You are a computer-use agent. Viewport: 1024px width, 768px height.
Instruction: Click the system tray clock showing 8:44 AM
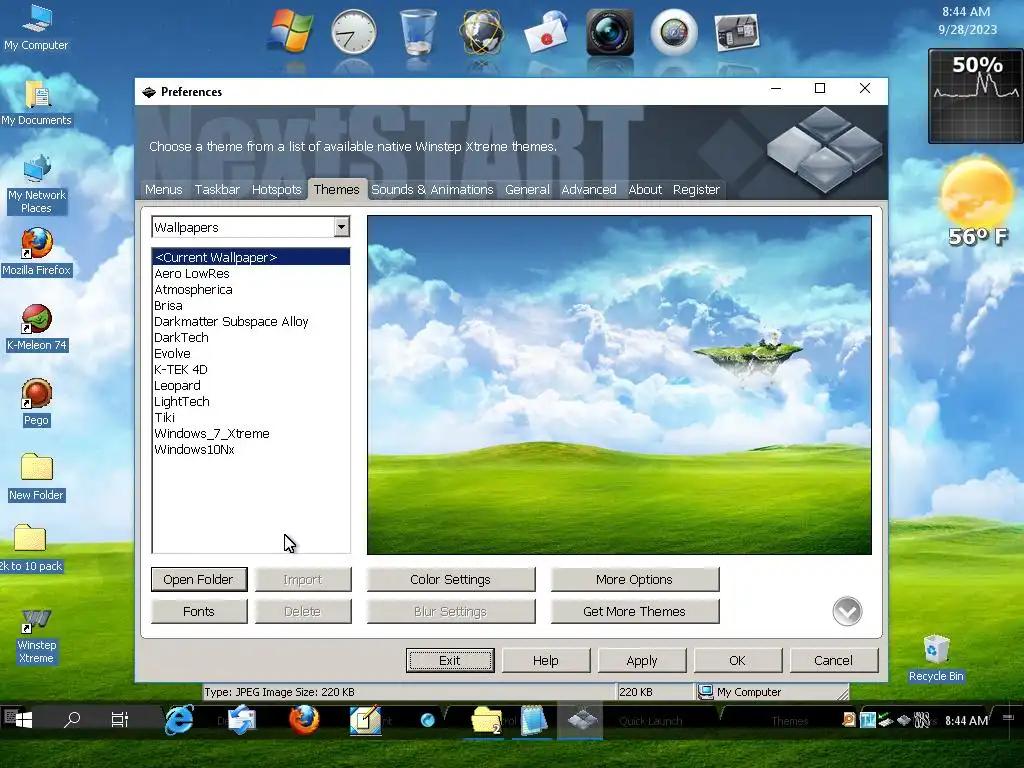tap(966, 720)
